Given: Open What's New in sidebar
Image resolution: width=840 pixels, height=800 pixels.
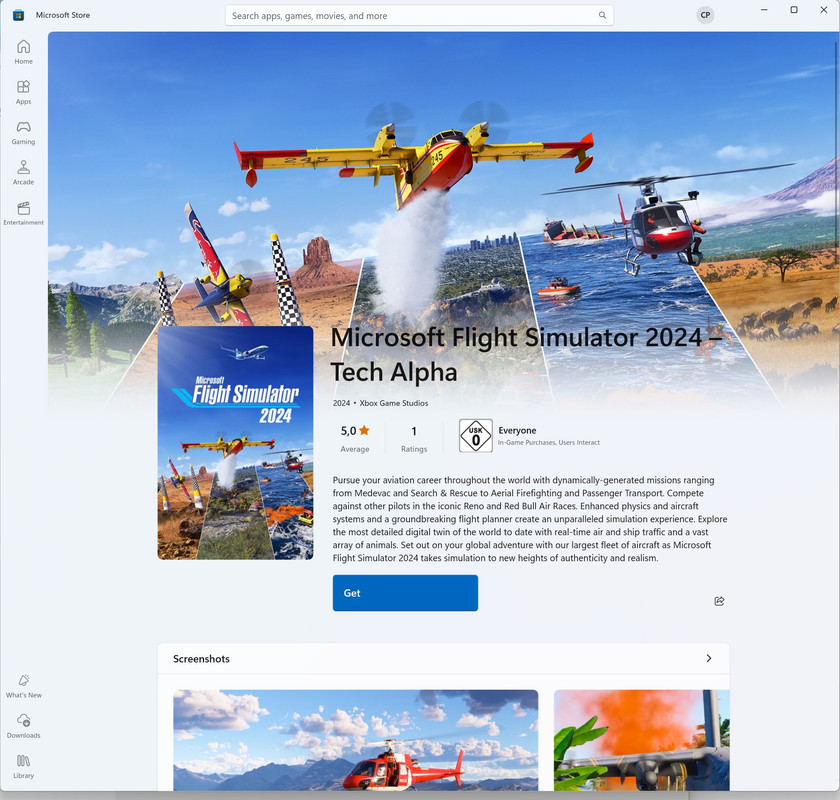Looking at the screenshot, I should pos(24,686).
